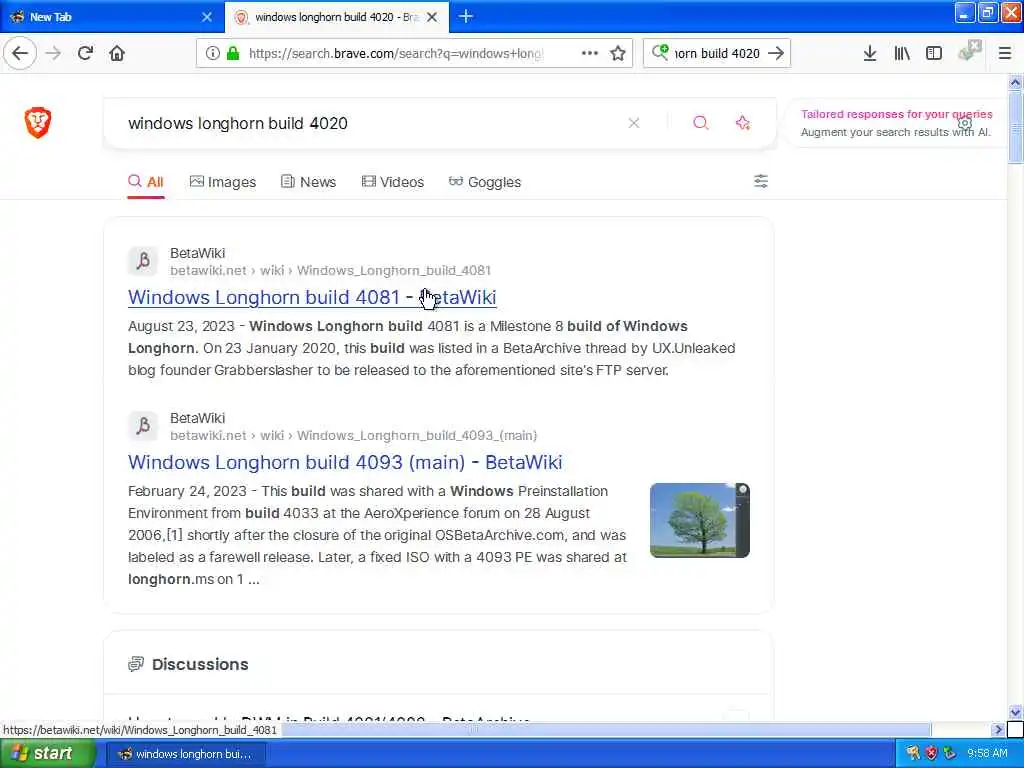The width and height of the screenshot is (1024, 768).
Task: Open page actions three-dots menu
Action: (x=589, y=54)
